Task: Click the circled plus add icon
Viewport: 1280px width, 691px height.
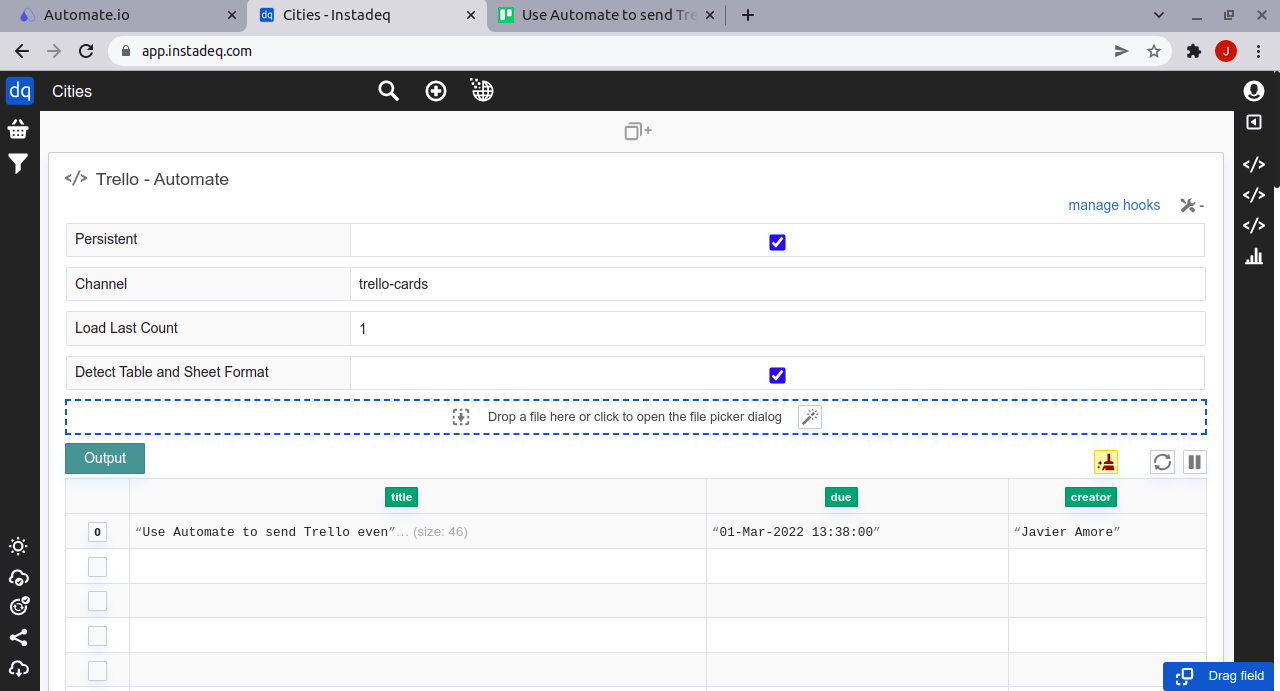Action: click(436, 91)
